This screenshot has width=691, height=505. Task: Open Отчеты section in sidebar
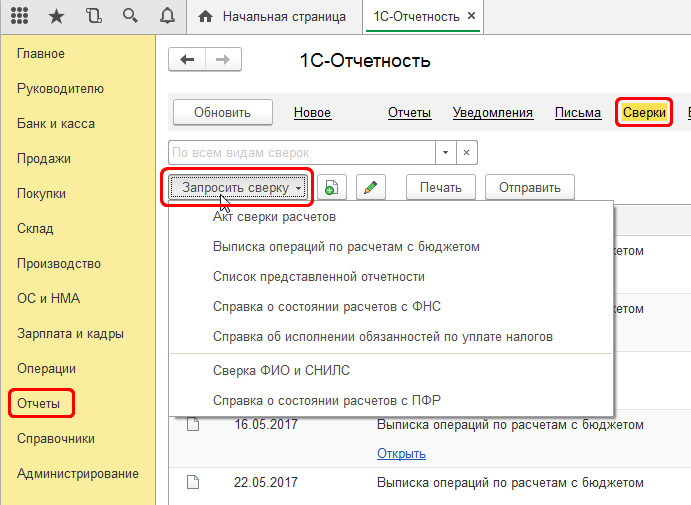[38, 404]
